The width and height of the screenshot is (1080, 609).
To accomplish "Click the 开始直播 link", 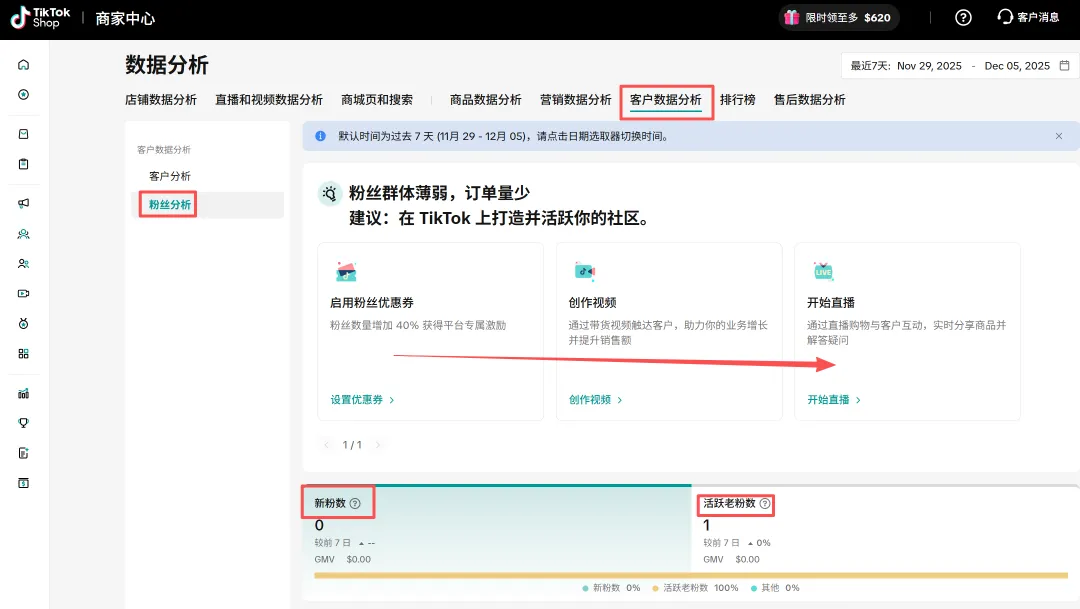I will 834,400.
